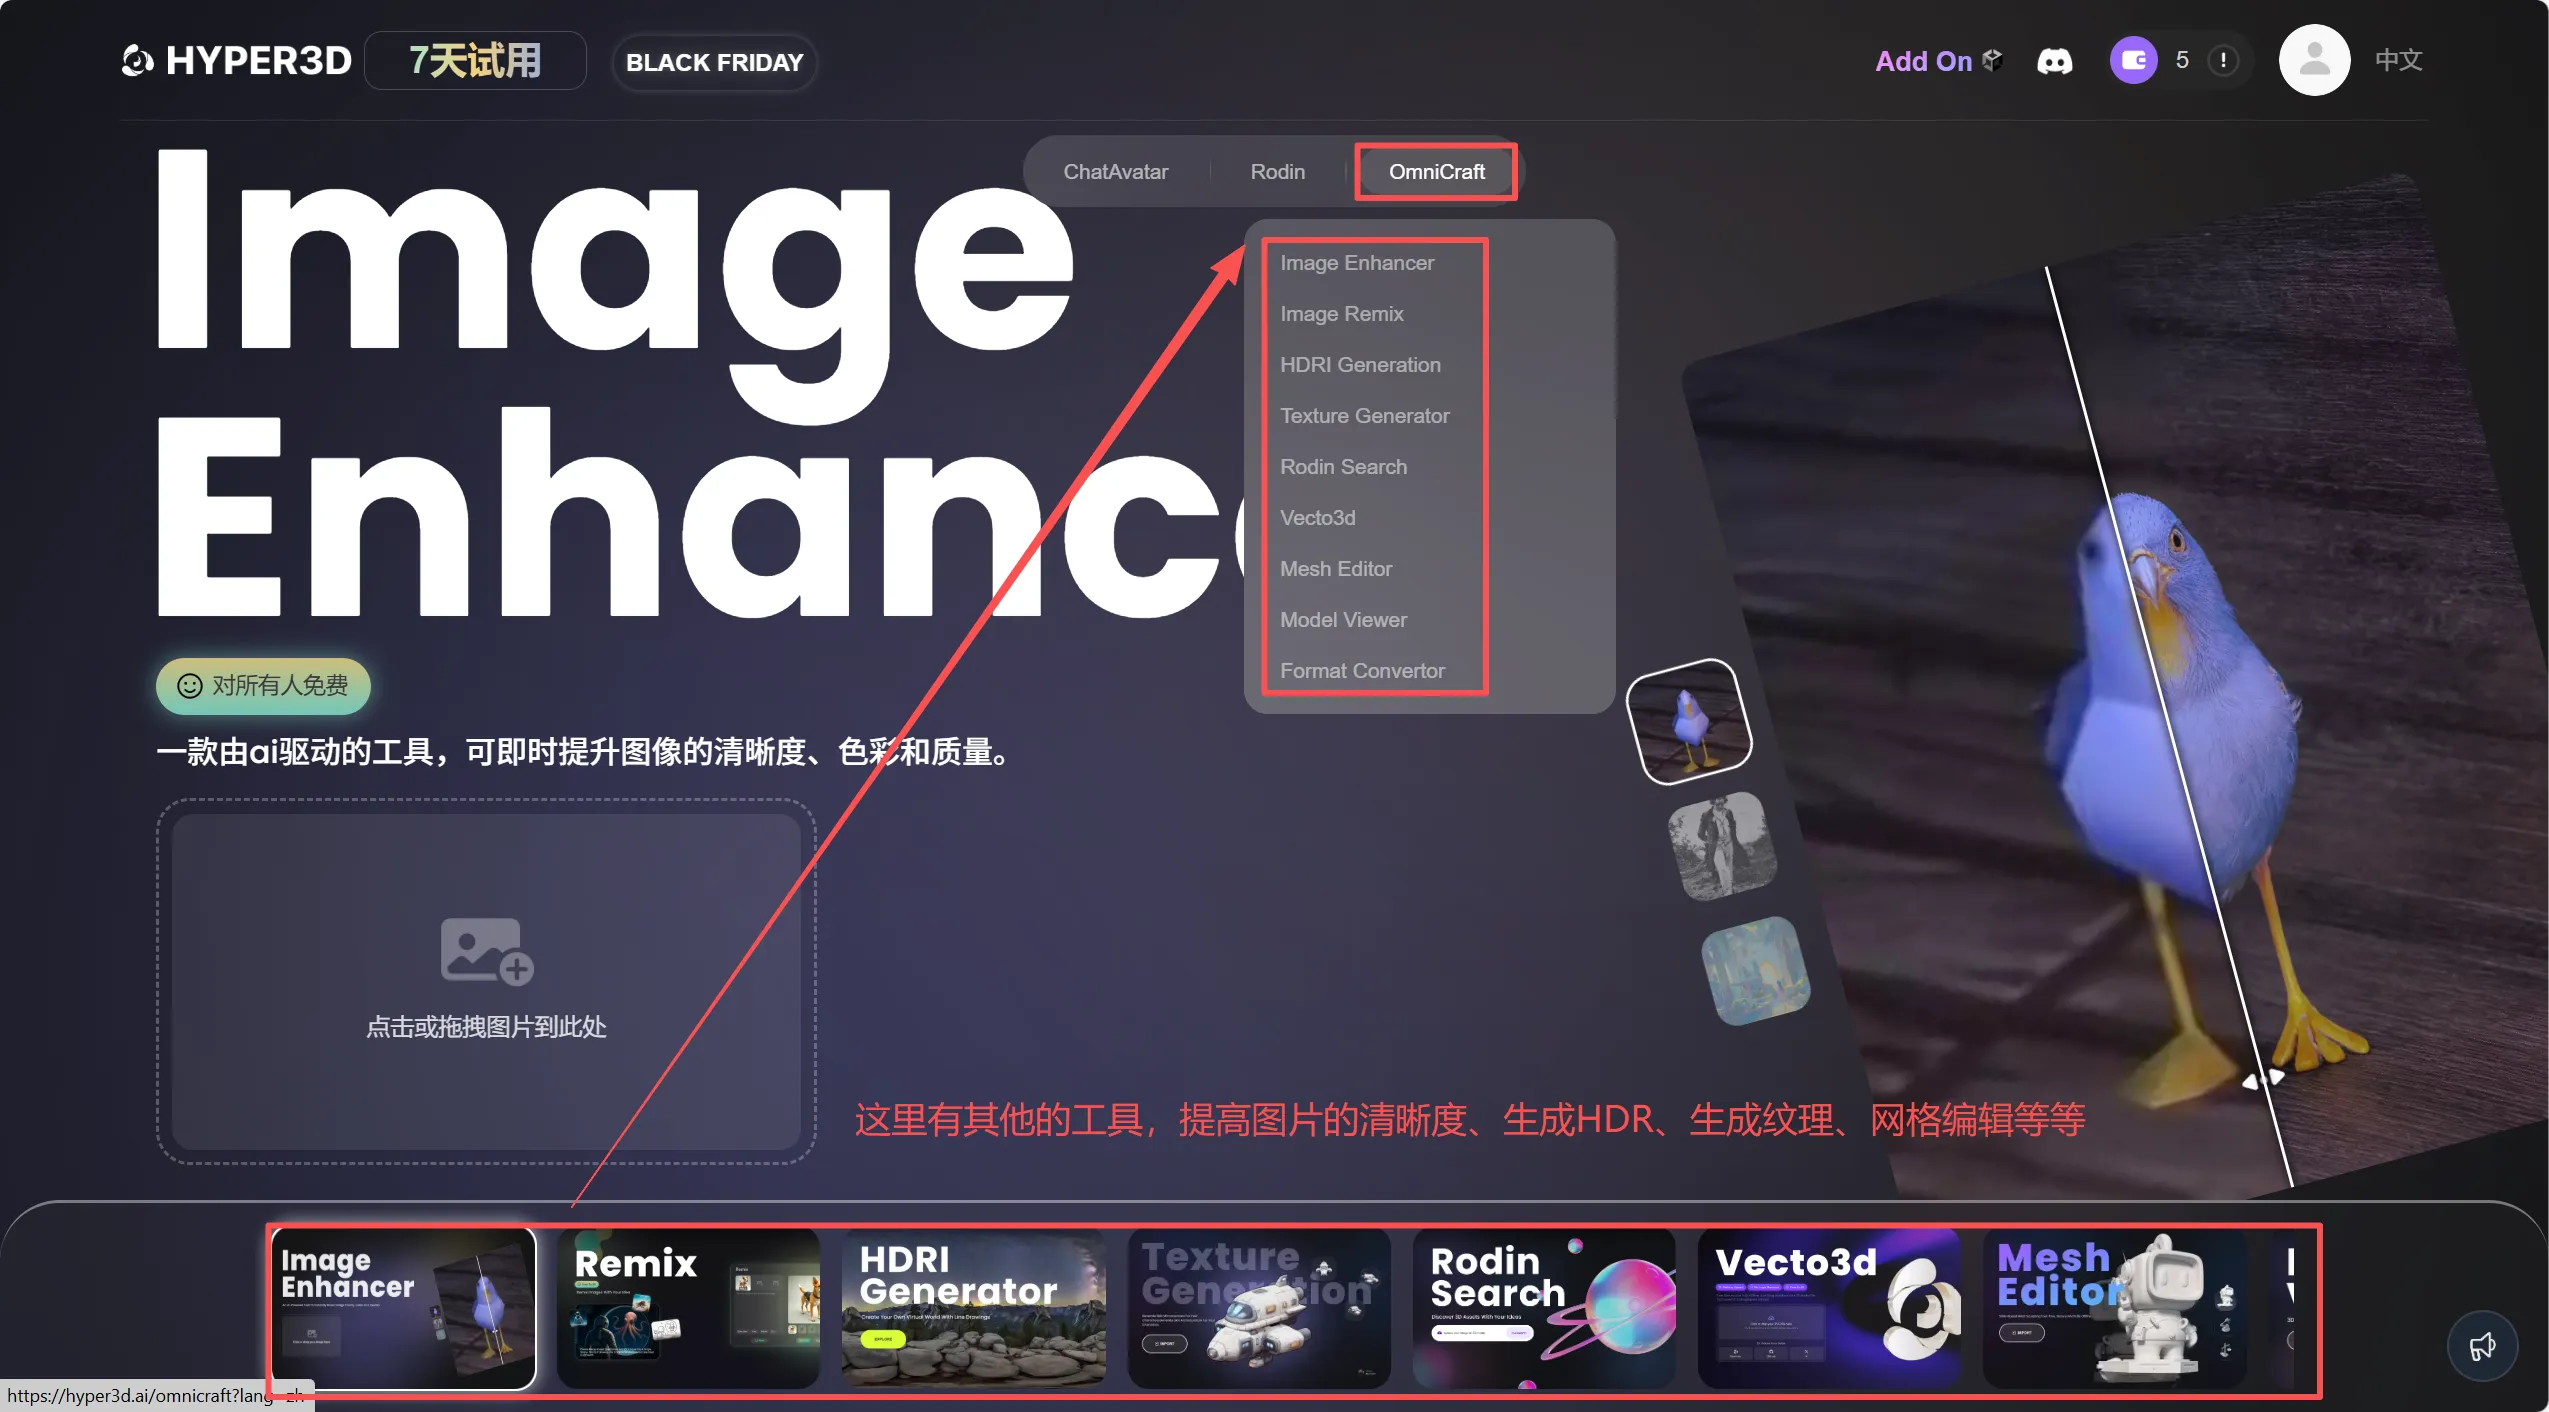The width and height of the screenshot is (2549, 1412).
Task: Click the megaphone feedback icon
Action: click(x=2481, y=1346)
